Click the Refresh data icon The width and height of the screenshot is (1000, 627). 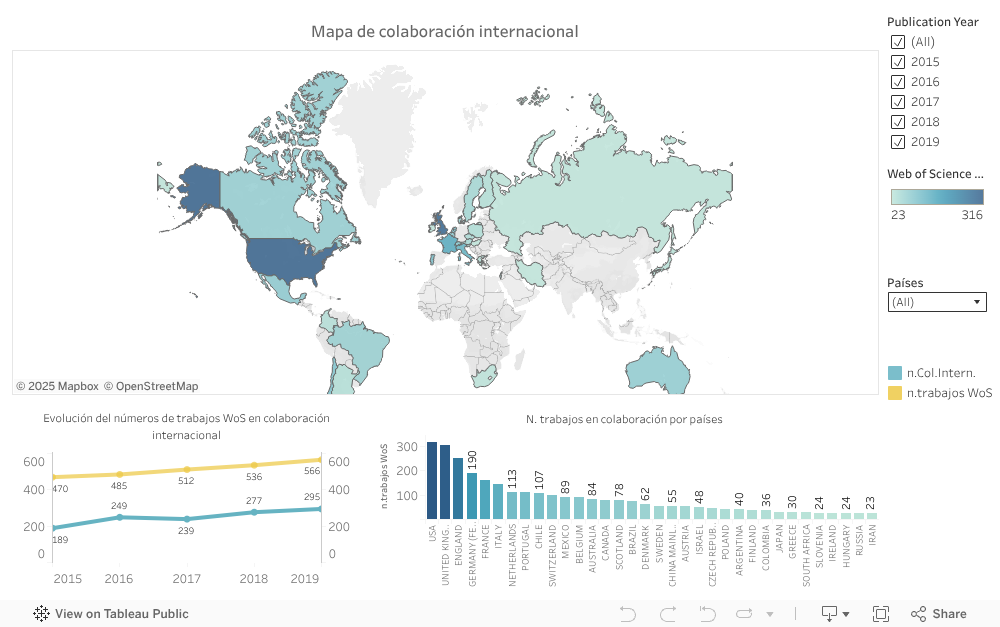[743, 614]
